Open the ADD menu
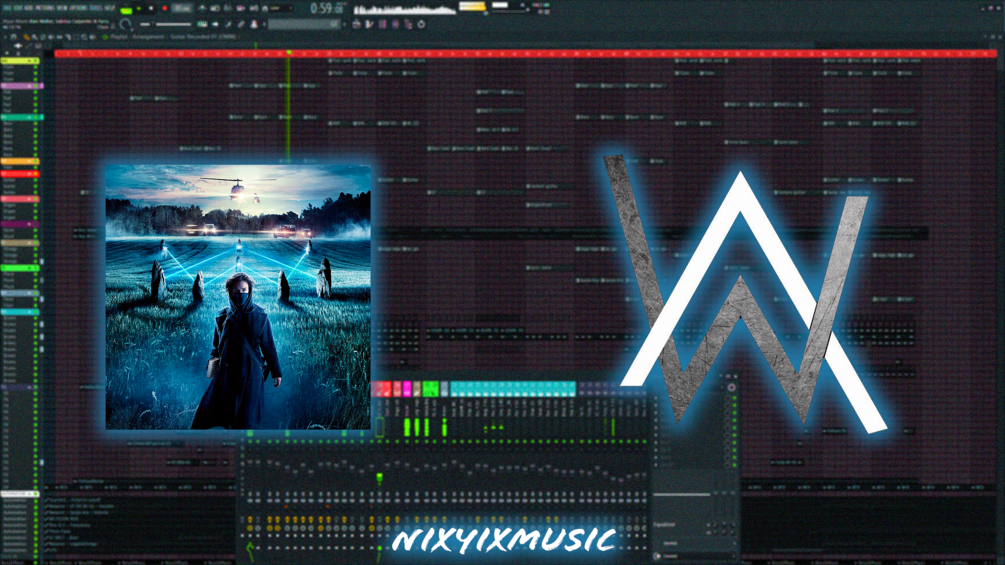 28,8
